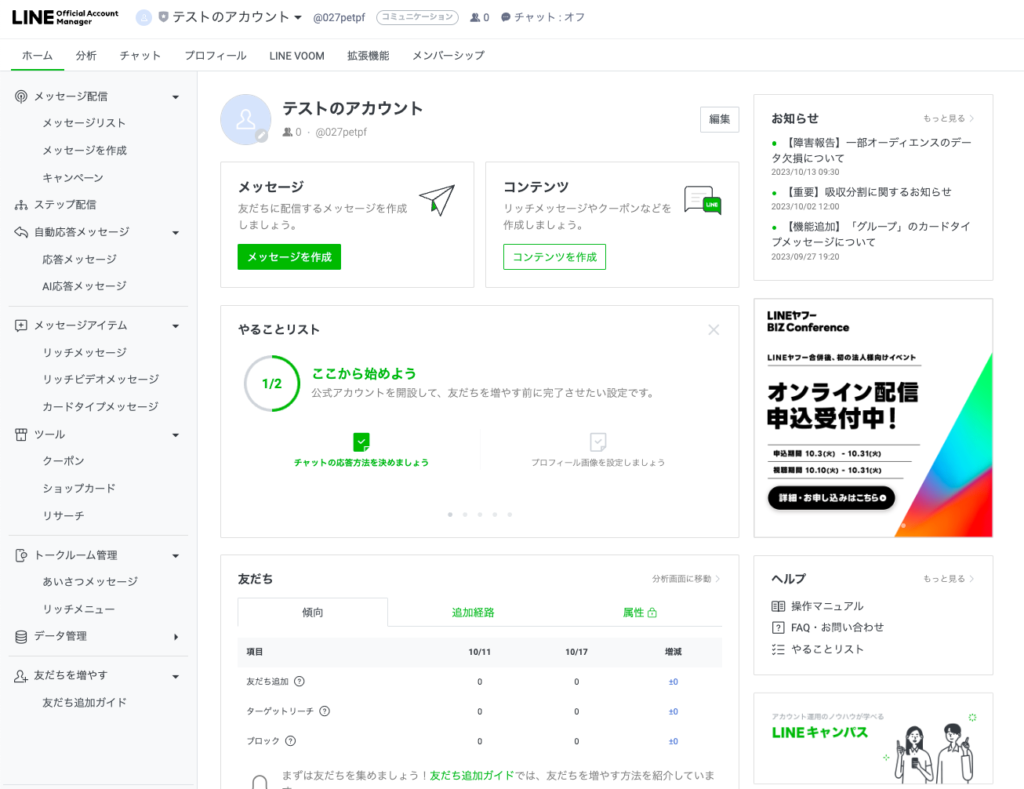Open the プロフィール tab
The height and width of the screenshot is (789, 1024).
(216, 56)
